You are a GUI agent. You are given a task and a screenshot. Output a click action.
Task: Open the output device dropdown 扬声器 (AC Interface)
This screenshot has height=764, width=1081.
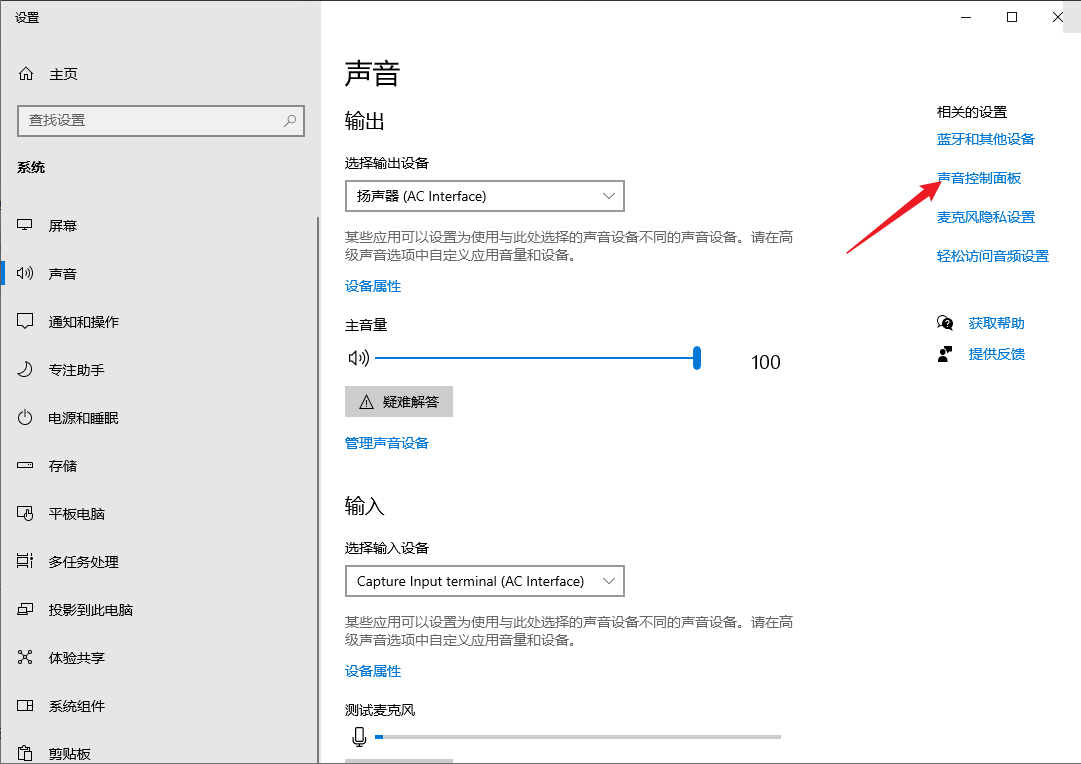coord(484,196)
